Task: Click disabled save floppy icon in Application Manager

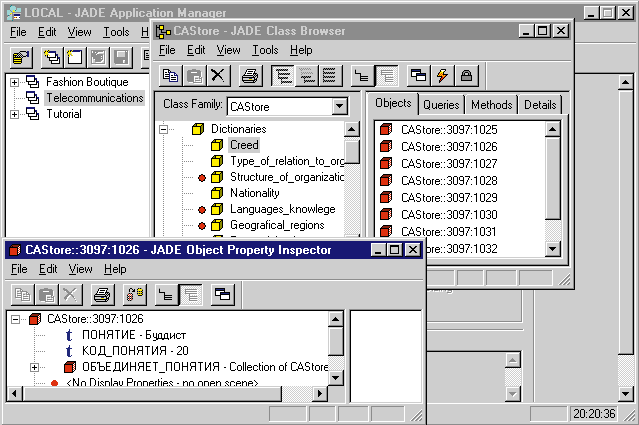Action: 121,57
